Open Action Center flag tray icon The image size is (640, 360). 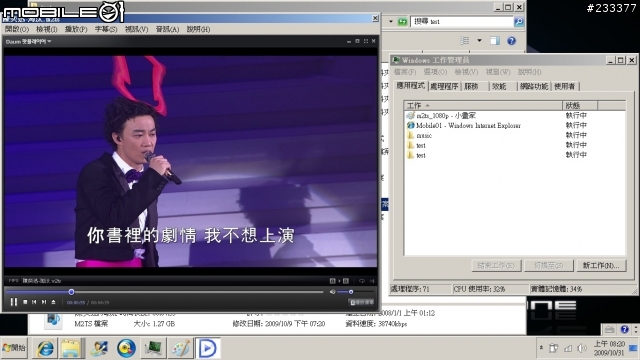click(x=553, y=348)
